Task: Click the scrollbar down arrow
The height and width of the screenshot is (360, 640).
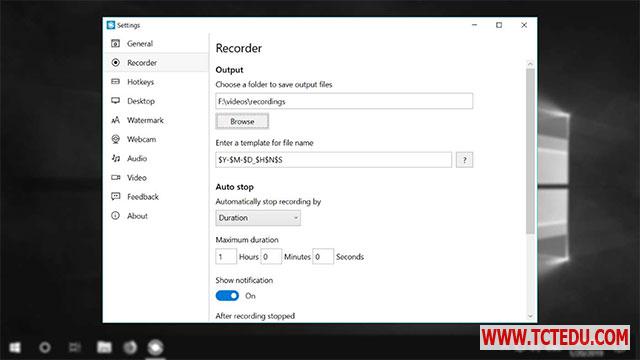Action: 530,316
